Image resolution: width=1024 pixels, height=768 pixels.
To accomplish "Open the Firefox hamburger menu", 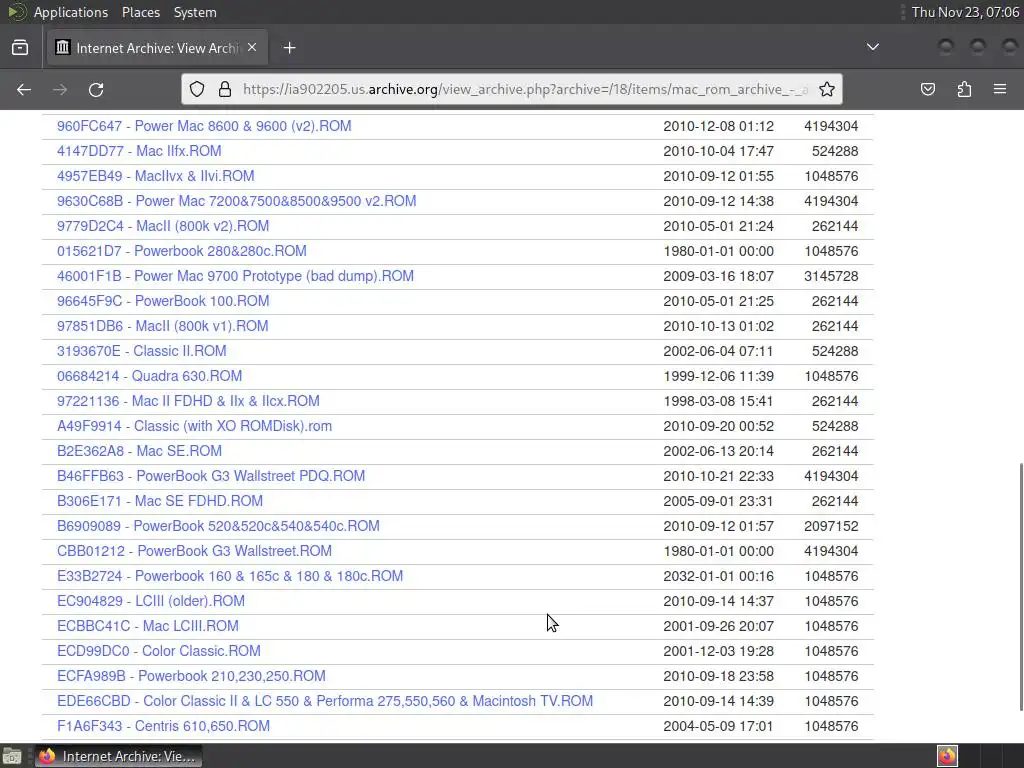I will pyautogui.click(x=1000, y=89).
